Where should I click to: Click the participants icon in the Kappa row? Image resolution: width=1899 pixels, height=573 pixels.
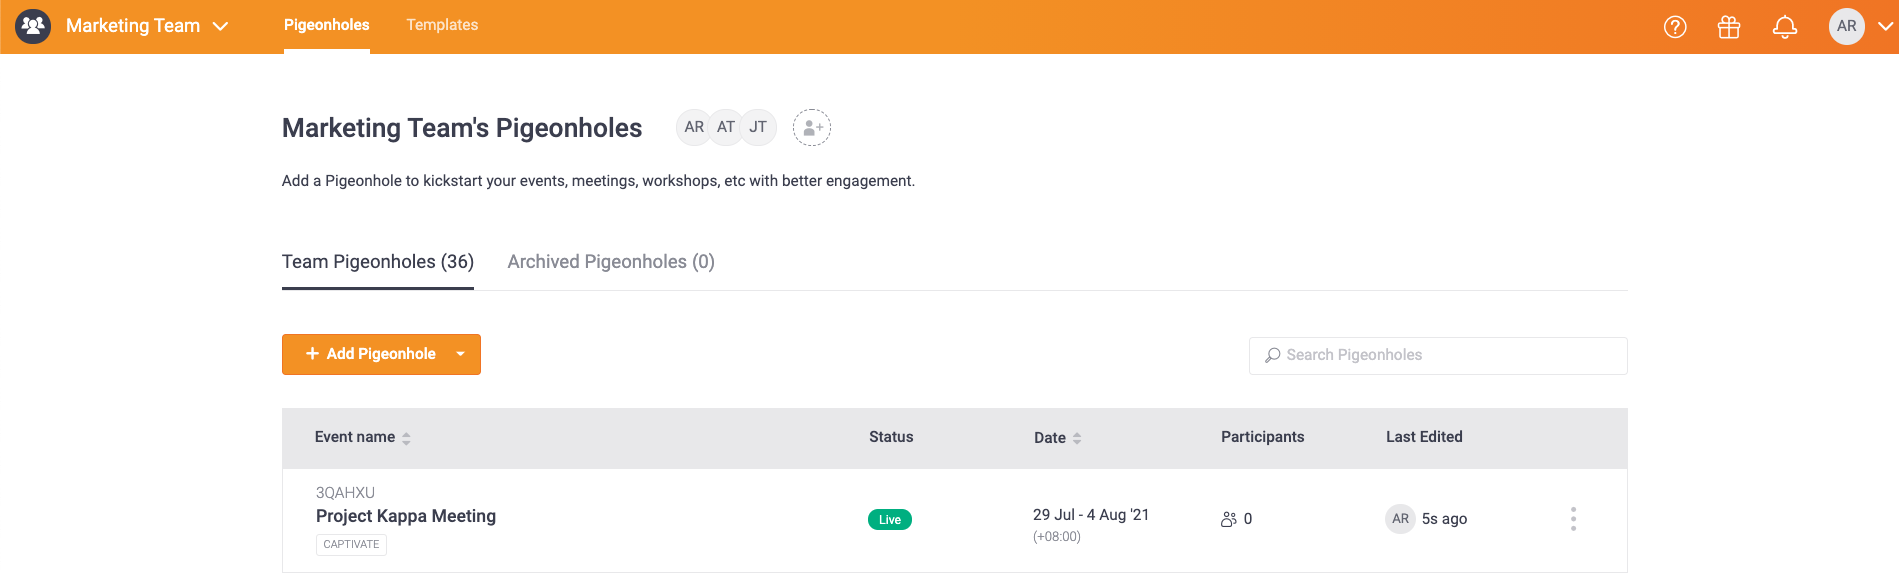pyautogui.click(x=1229, y=519)
